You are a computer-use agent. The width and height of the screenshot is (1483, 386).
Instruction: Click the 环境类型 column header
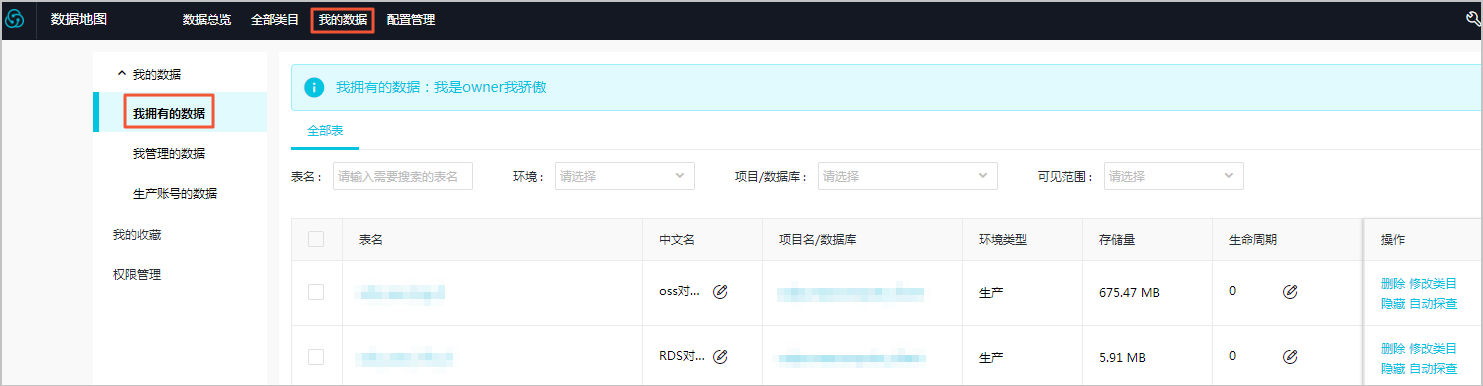pyautogui.click(x=1003, y=240)
